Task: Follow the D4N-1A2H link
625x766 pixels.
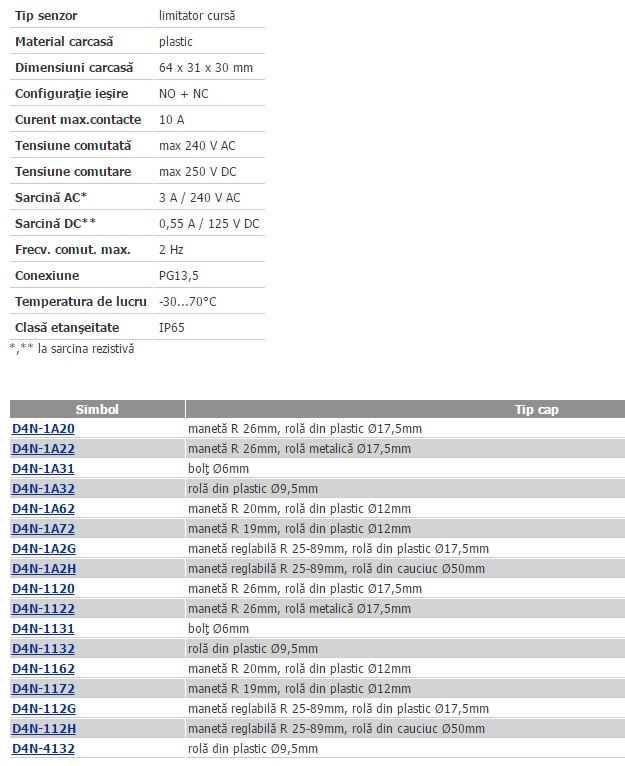Action: [x=44, y=569]
